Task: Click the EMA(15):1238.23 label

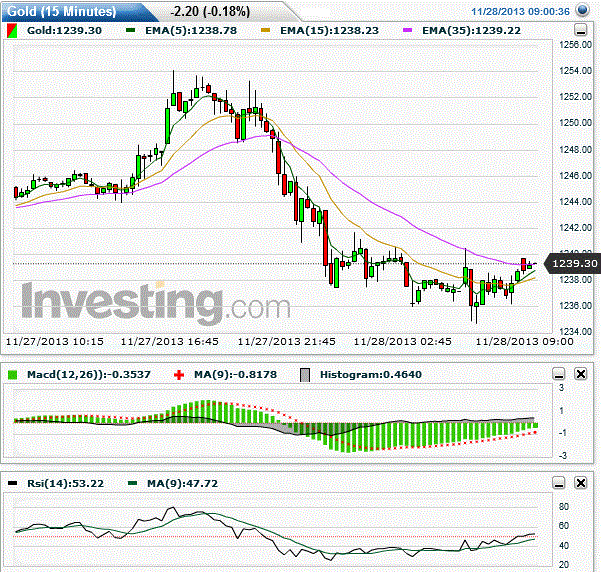Action: coord(329,31)
